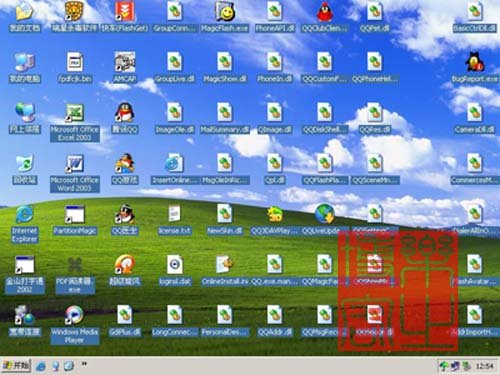Select the 我的电脑 (My Computer) icon
The image size is (500, 375).
(x=24, y=62)
